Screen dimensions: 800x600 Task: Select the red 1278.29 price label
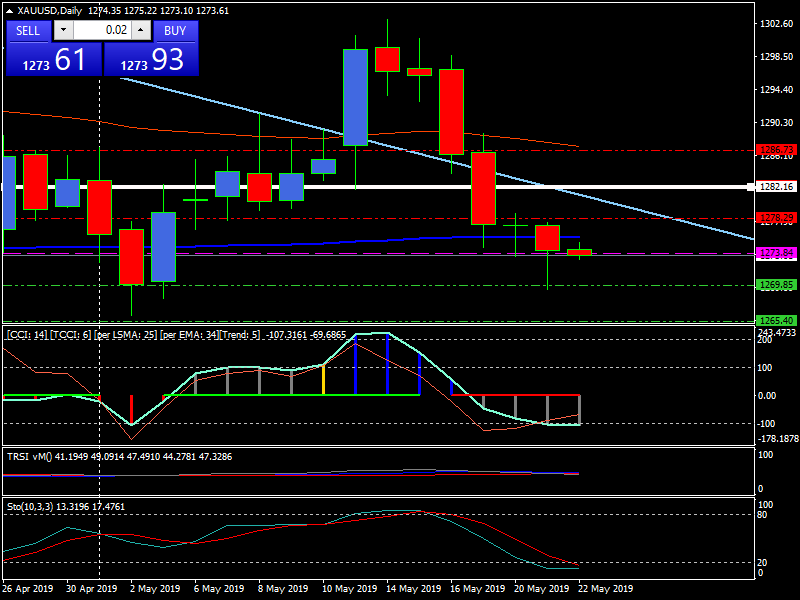pyautogui.click(x=776, y=217)
